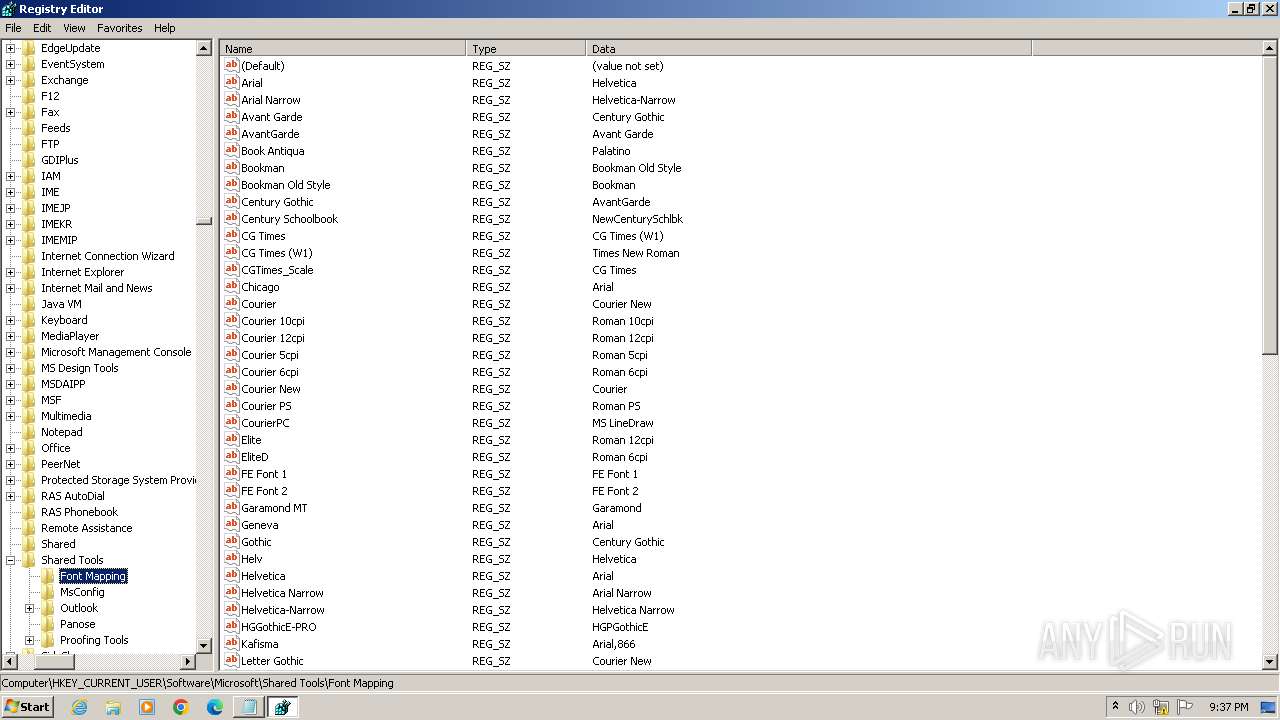Click the Remote Assistance folder icon
The height and width of the screenshot is (720, 1280).
(x=29, y=528)
